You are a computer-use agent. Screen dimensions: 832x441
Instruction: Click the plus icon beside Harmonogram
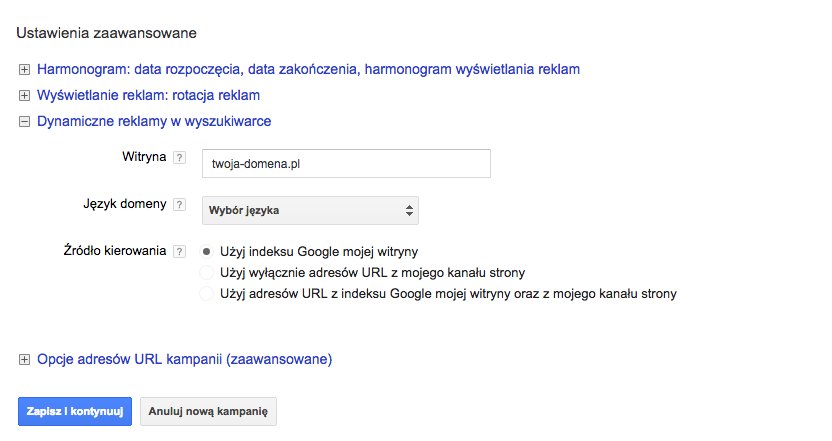[x=24, y=70]
